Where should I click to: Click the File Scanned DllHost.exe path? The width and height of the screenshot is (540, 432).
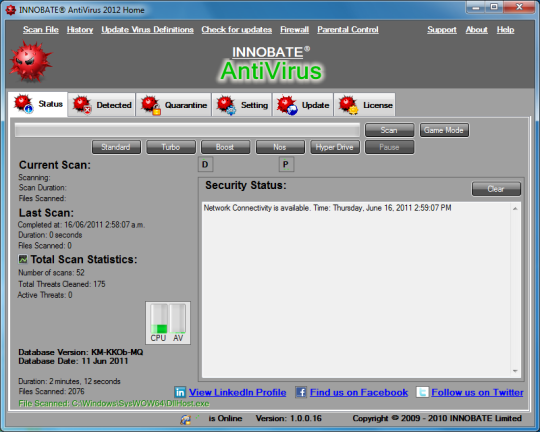pyautogui.click(x=114, y=403)
